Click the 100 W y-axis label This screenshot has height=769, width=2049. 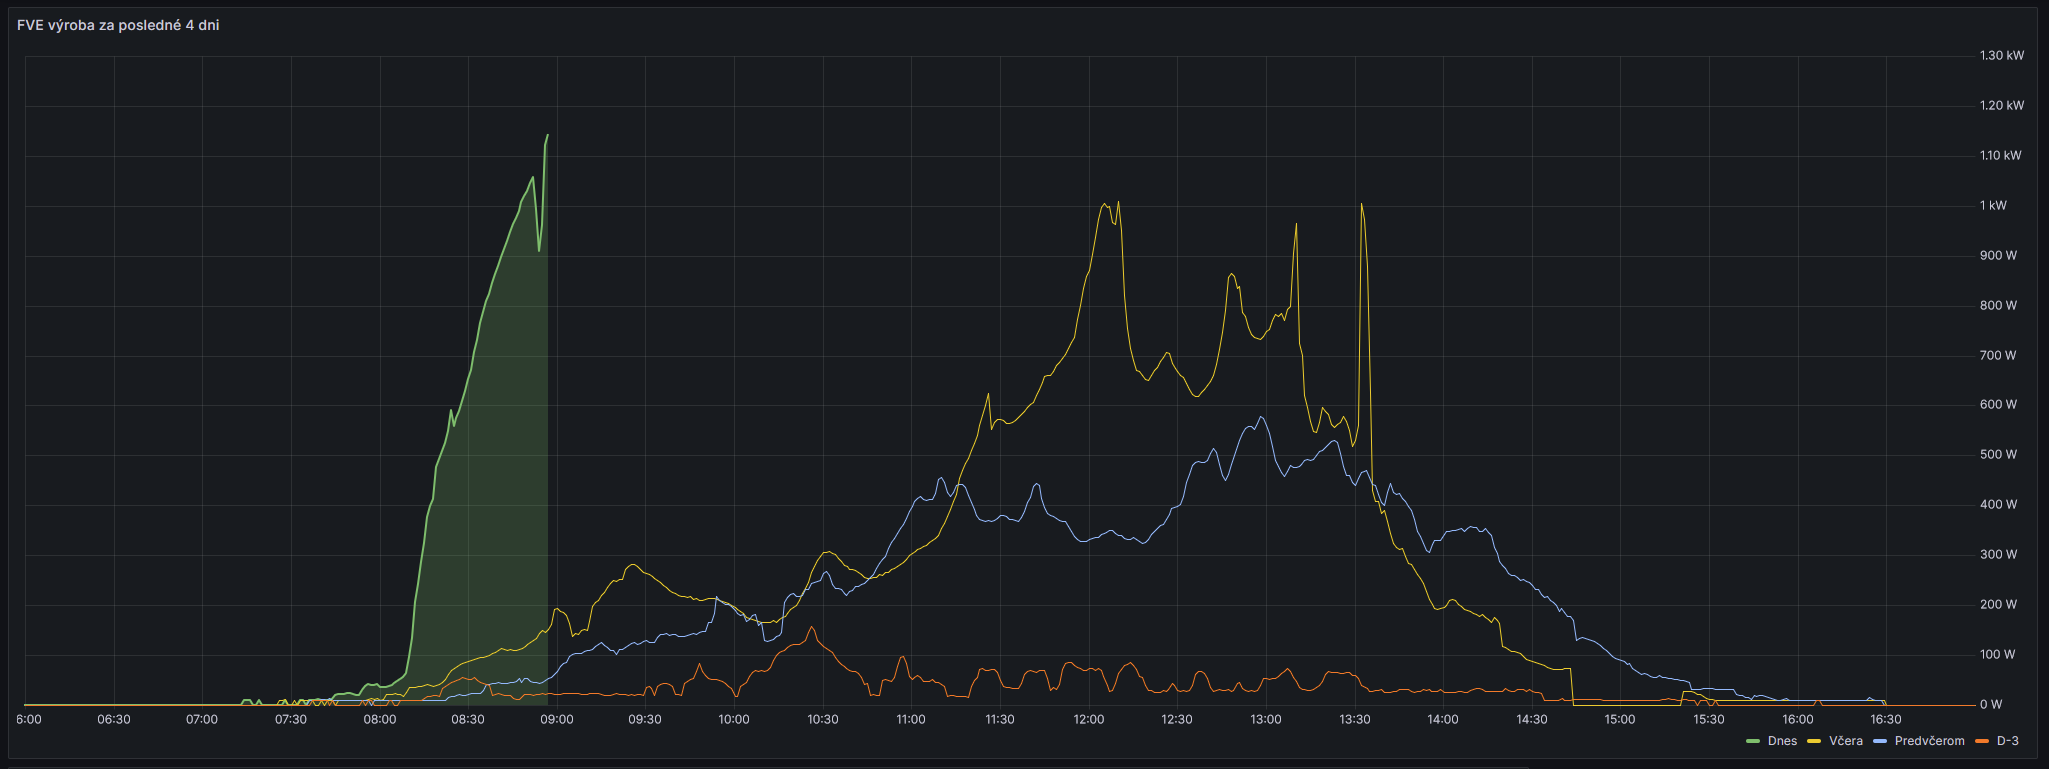pyautogui.click(x=1998, y=655)
